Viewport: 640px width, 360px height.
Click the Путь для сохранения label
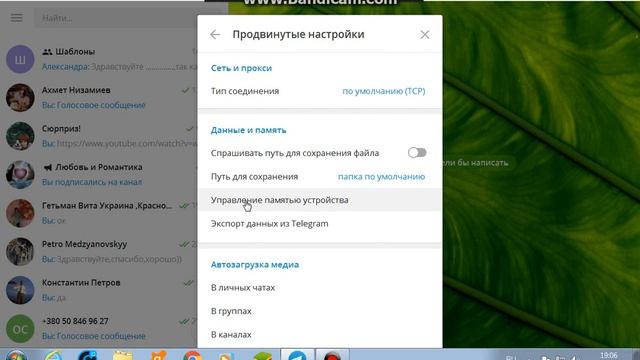(254, 177)
